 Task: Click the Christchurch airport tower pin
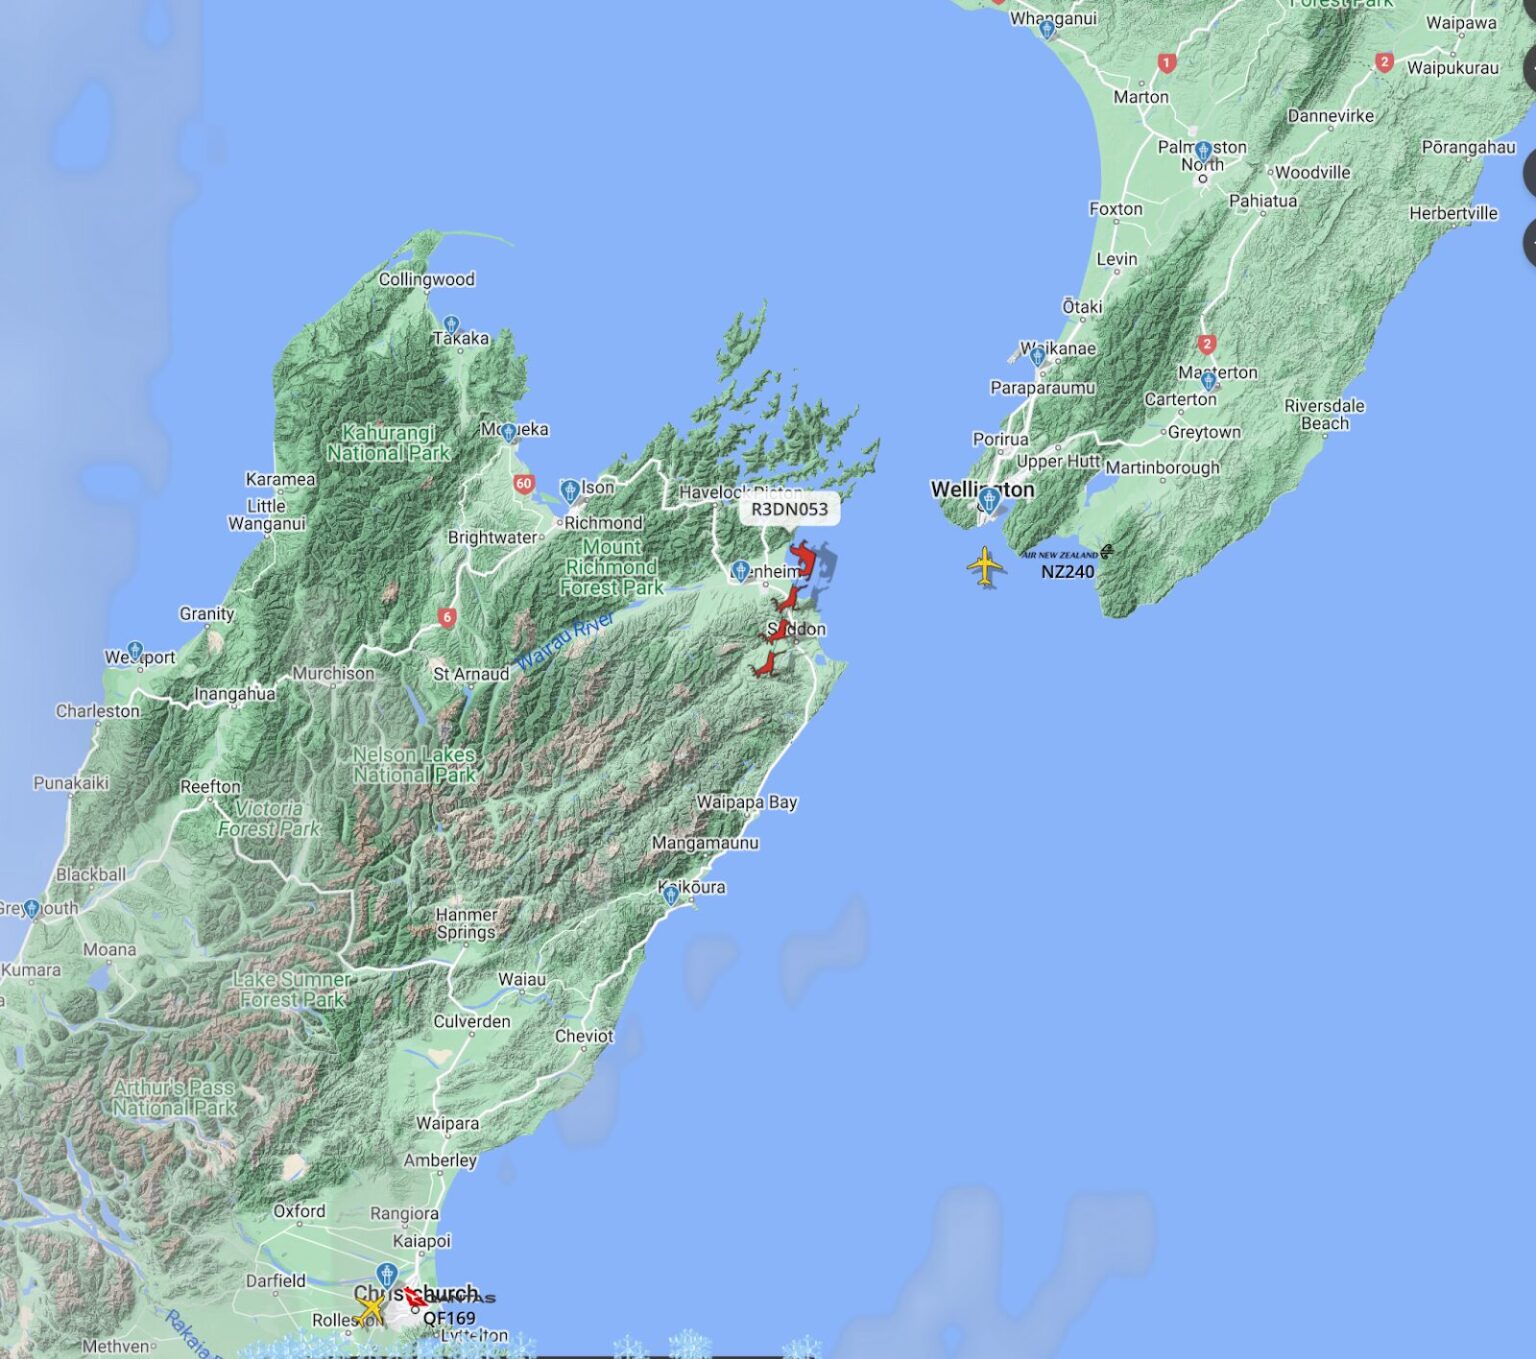(387, 1275)
